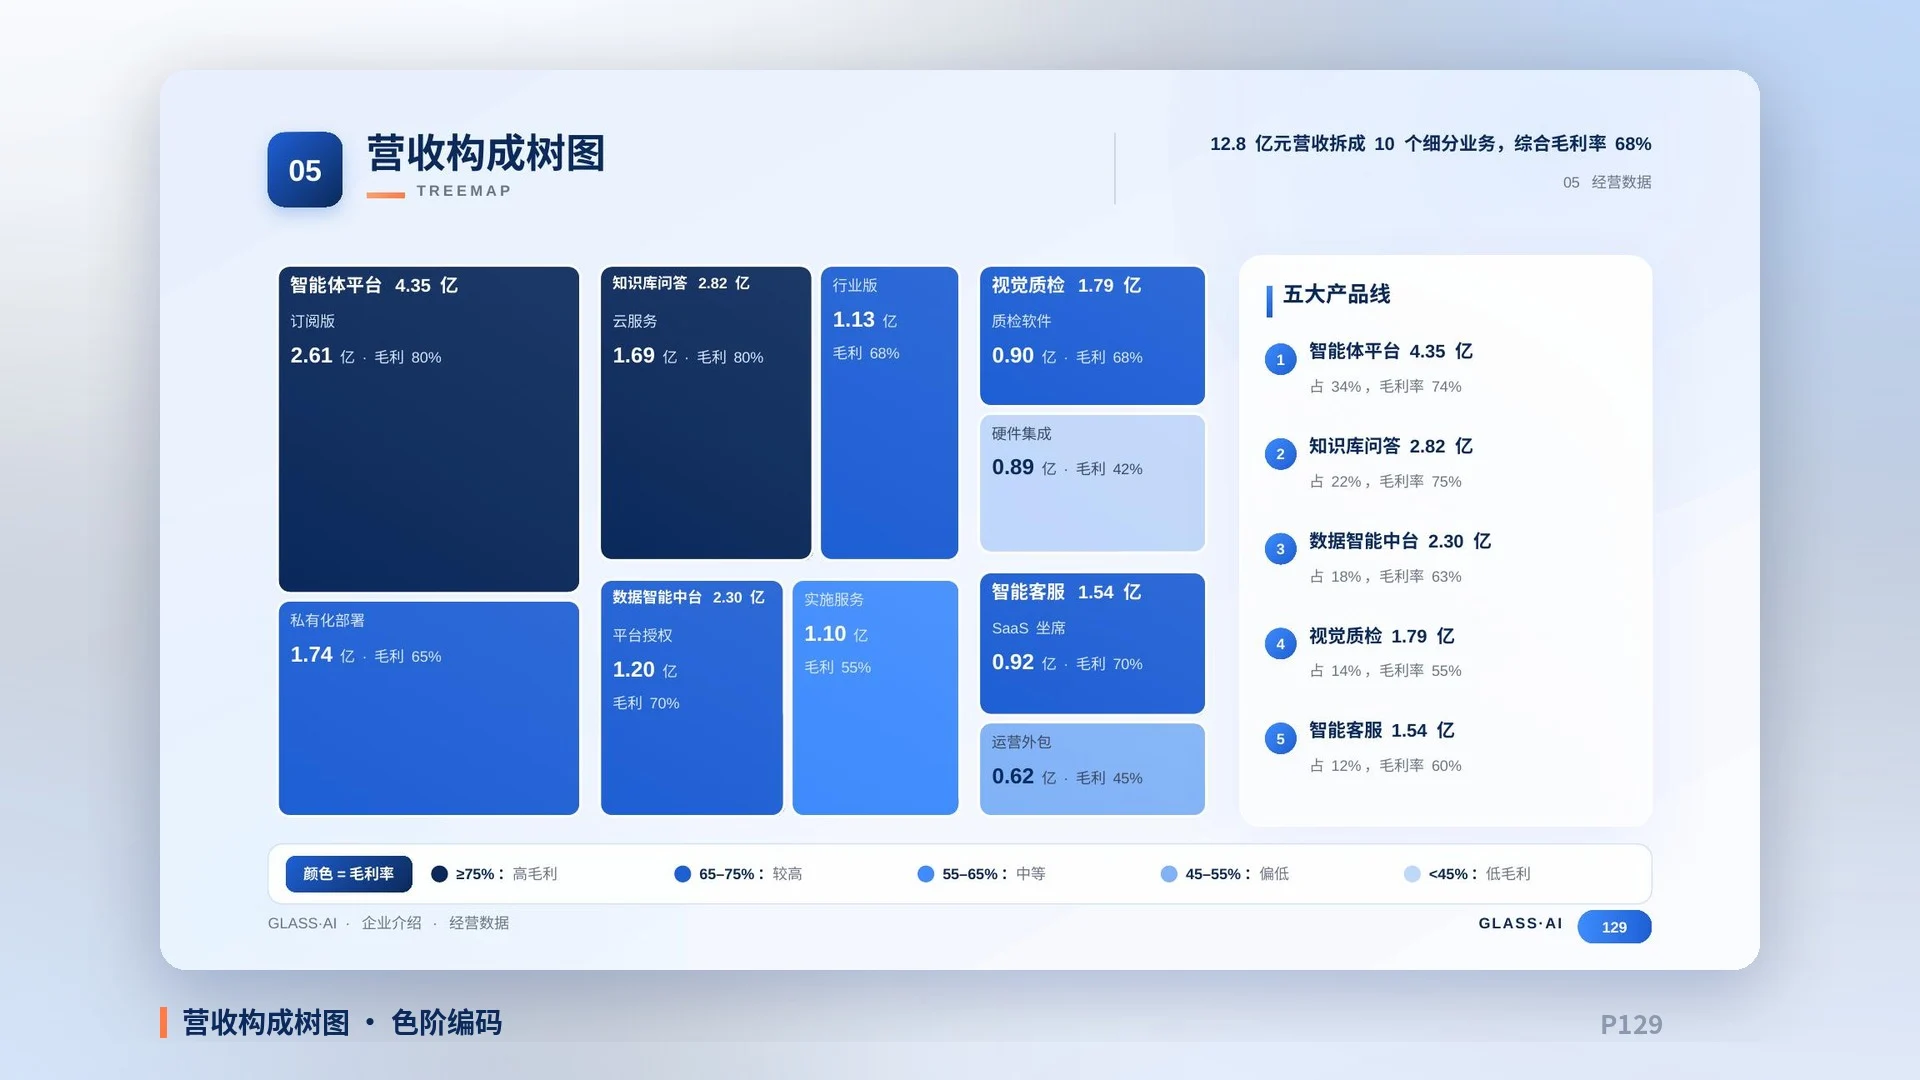The width and height of the screenshot is (1920, 1080).
Task: Select the 云服务 1.69 亿 tile
Action: [706, 413]
